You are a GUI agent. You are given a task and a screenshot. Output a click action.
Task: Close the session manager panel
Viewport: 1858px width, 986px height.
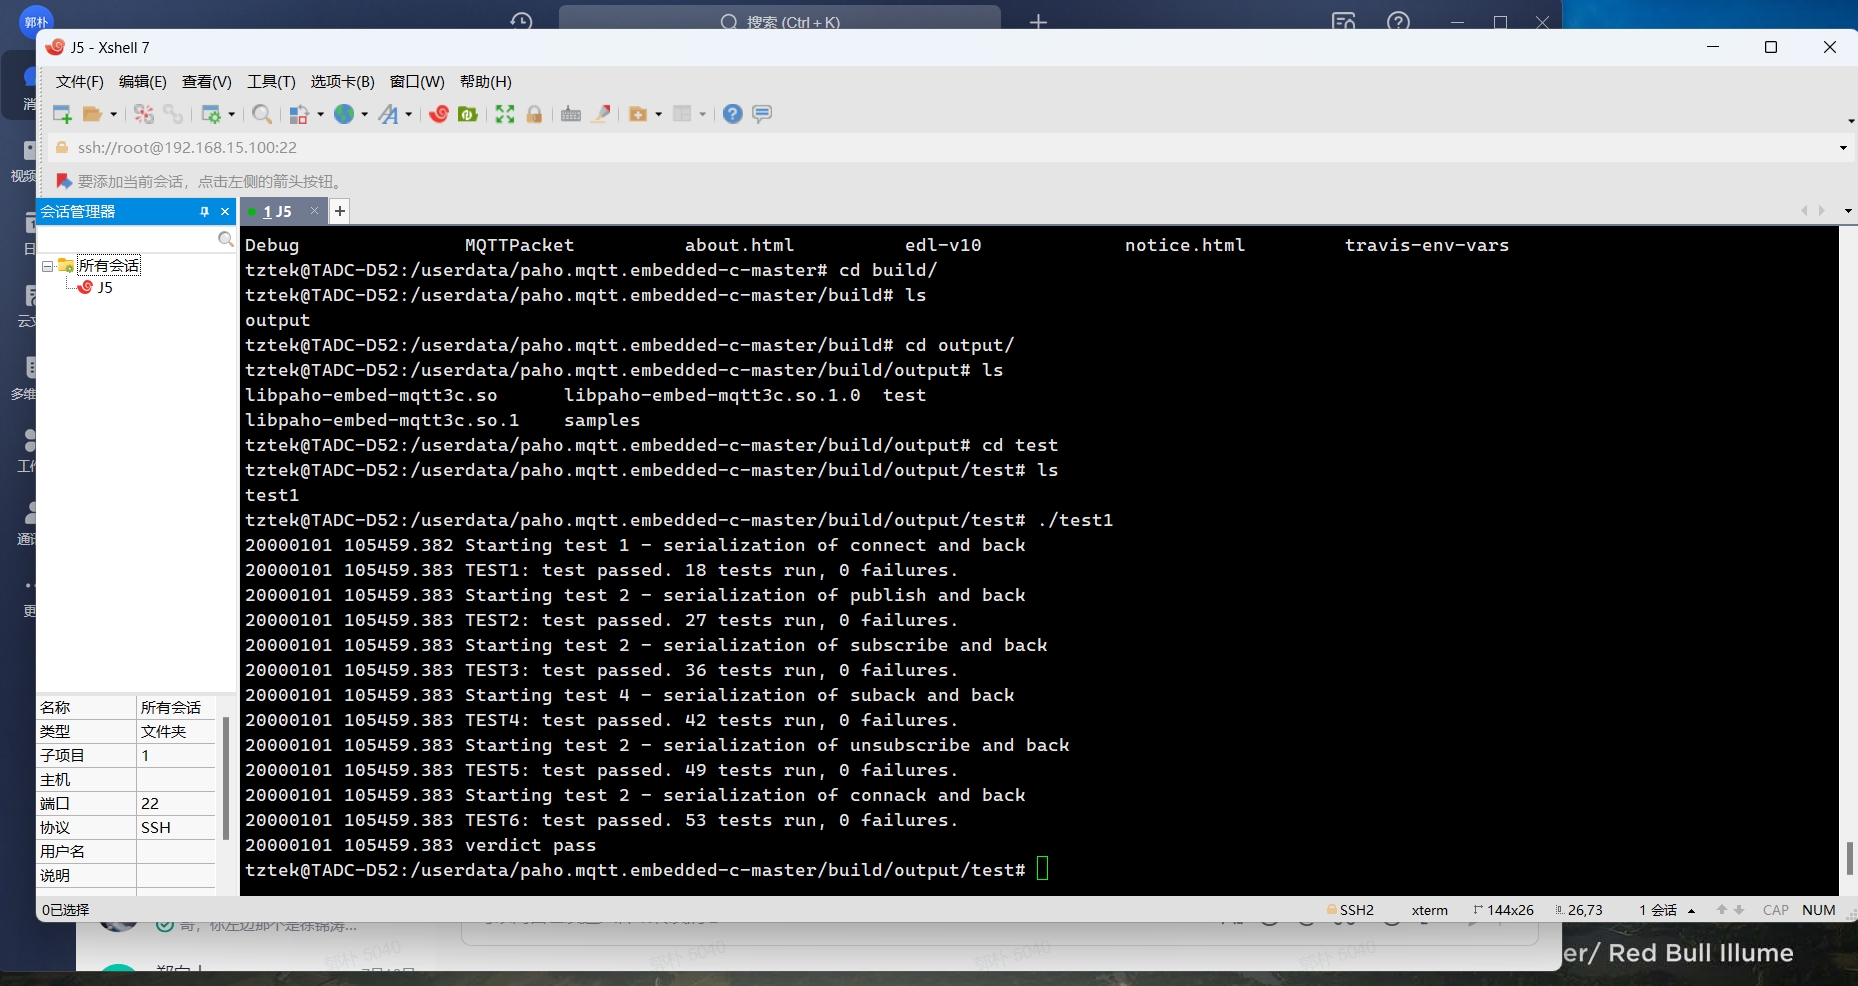click(x=225, y=212)
